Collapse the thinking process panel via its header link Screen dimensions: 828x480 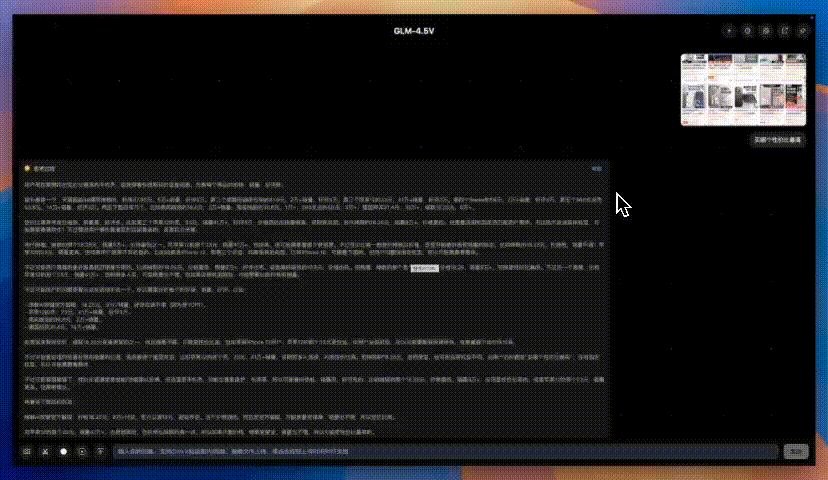click(x=597, y=169)
